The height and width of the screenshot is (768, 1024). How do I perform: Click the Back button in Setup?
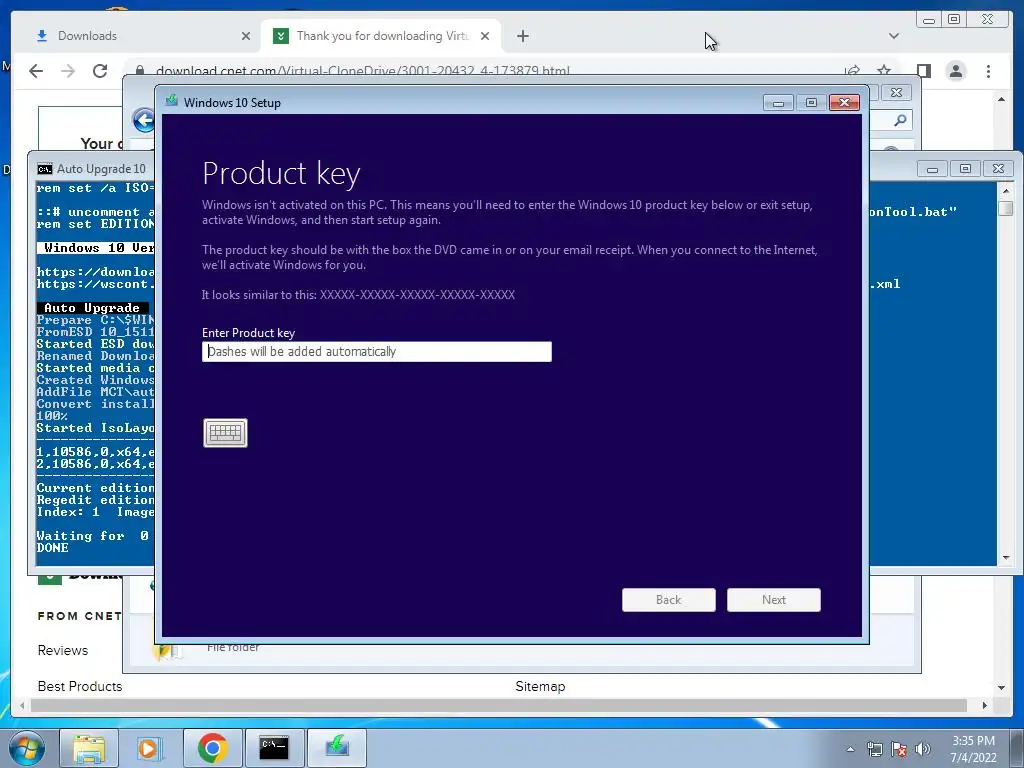669,600
